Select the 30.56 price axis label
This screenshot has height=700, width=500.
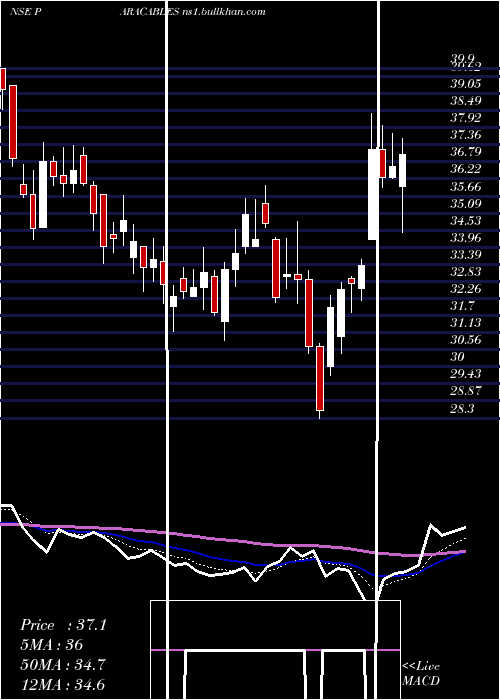point(466,339)
